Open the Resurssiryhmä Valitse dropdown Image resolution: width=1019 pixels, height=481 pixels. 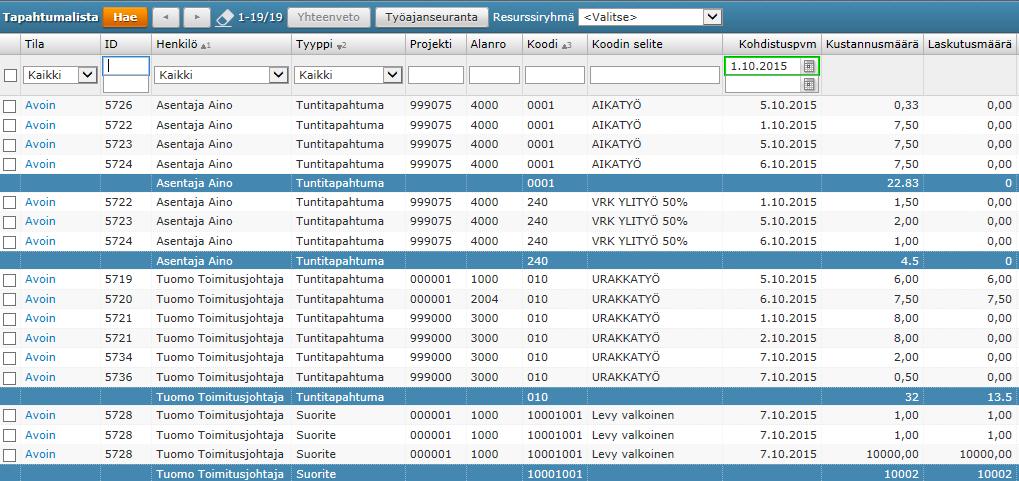[x=650, y=17]
